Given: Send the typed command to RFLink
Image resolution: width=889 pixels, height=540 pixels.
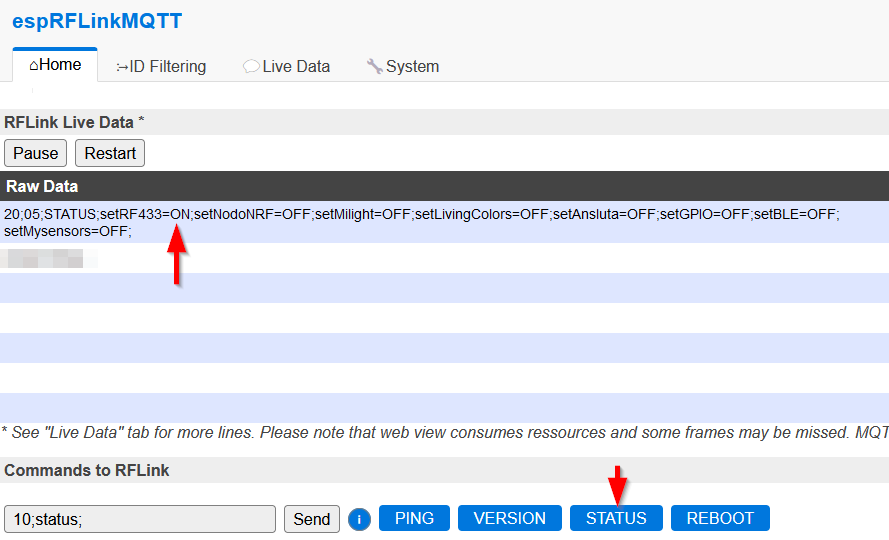Looking at the screenshot, I should [x=311, y=519].
